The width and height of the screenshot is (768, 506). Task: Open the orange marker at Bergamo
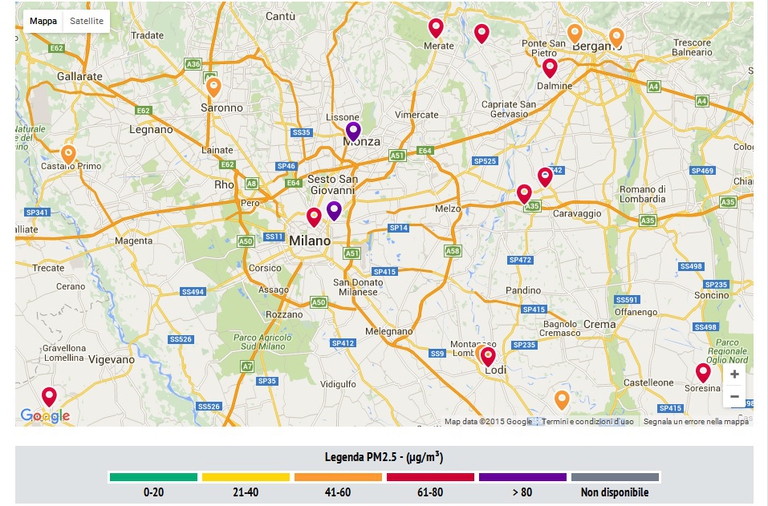coord(616,36)
